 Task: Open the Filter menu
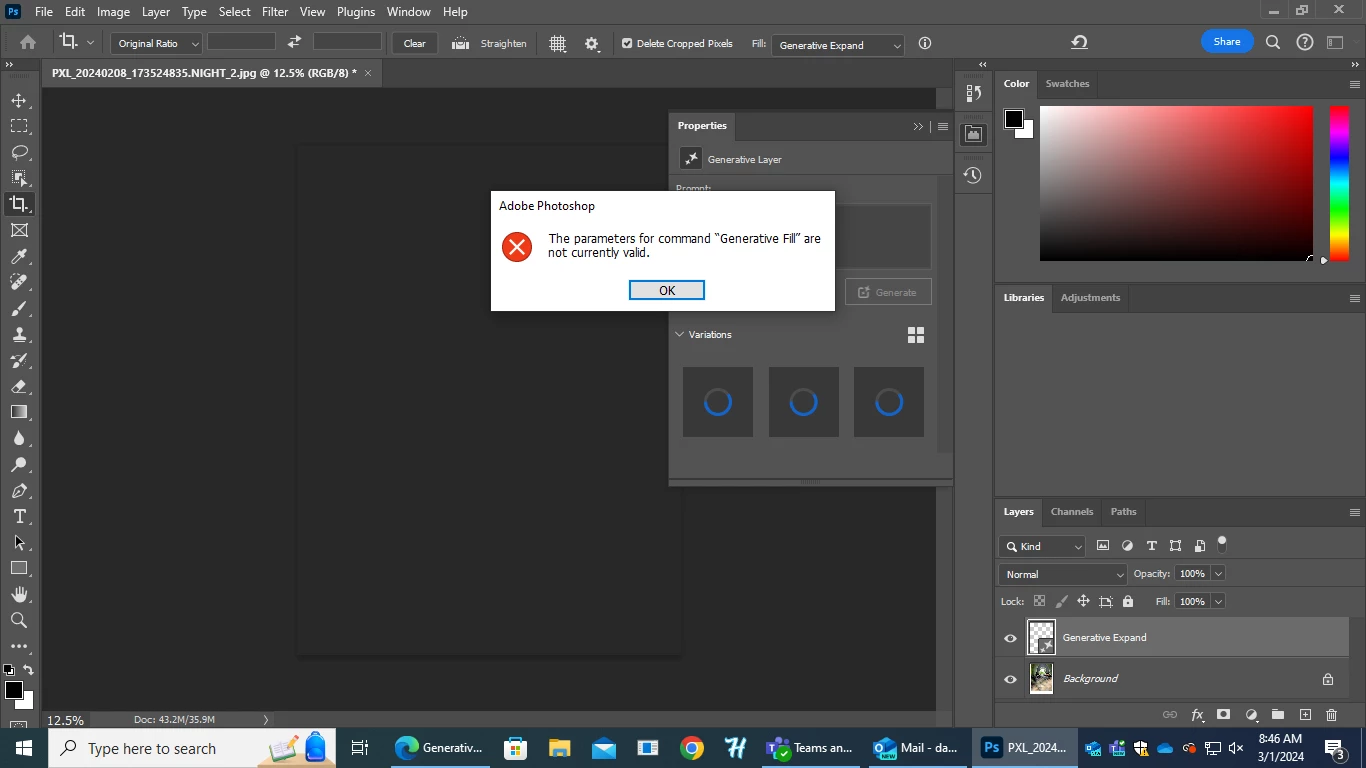click(275, 12)
